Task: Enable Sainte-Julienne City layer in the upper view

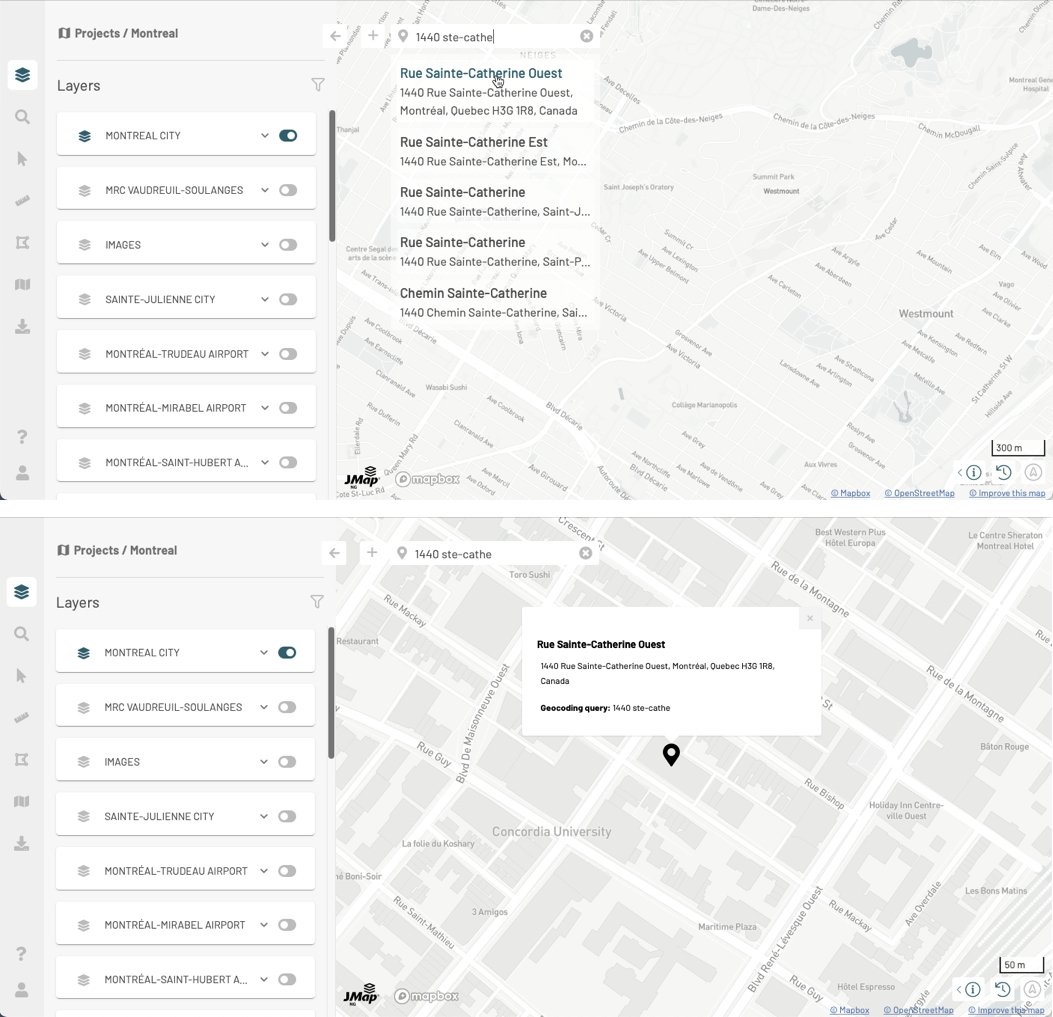Action: pyautogui.click(x=288, y=300)
